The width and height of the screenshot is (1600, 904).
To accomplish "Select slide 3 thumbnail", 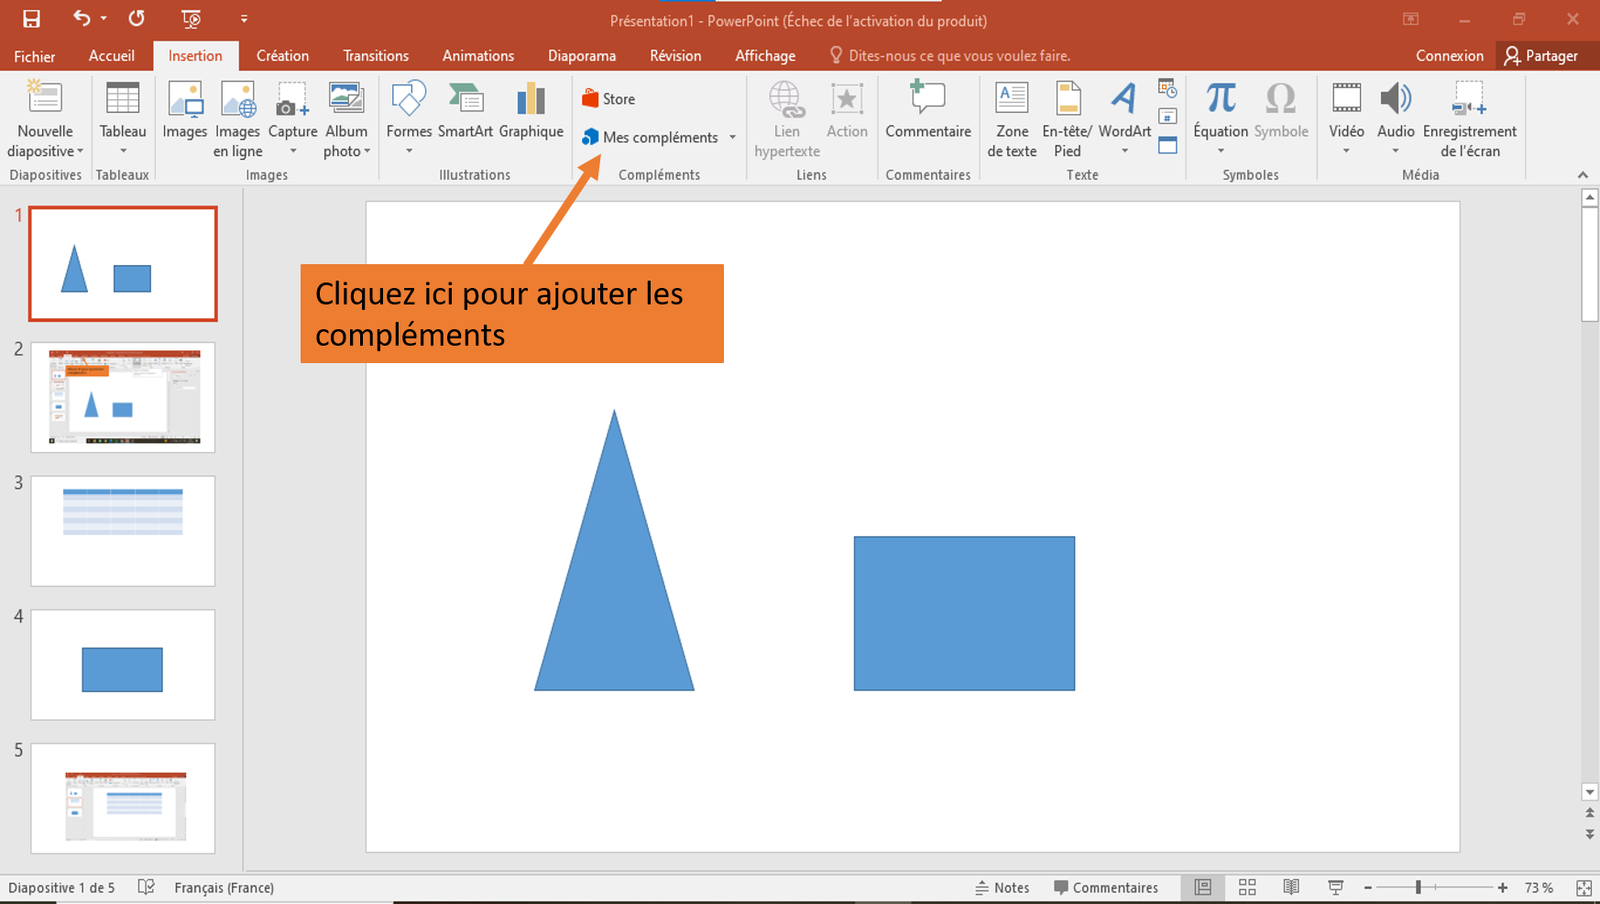I will (x=122, y=531).
